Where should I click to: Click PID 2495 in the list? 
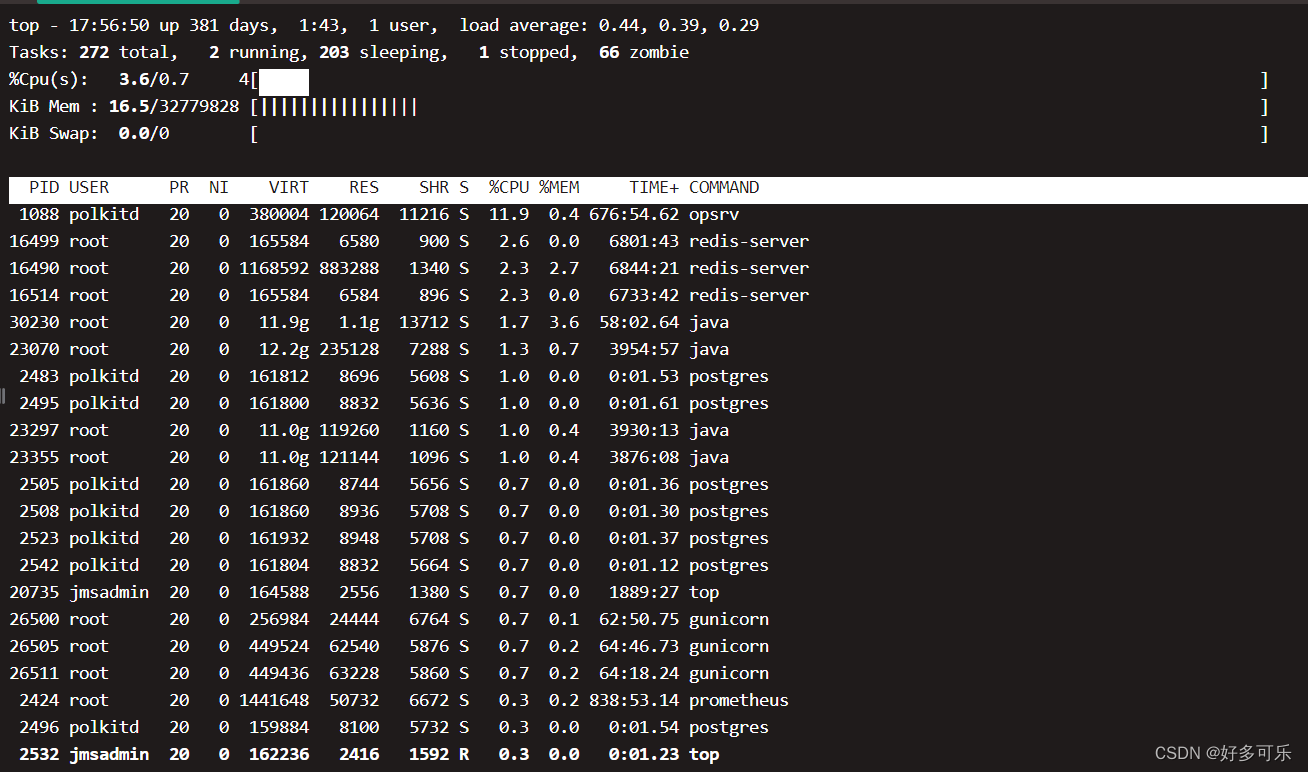(x=39, y=403)
